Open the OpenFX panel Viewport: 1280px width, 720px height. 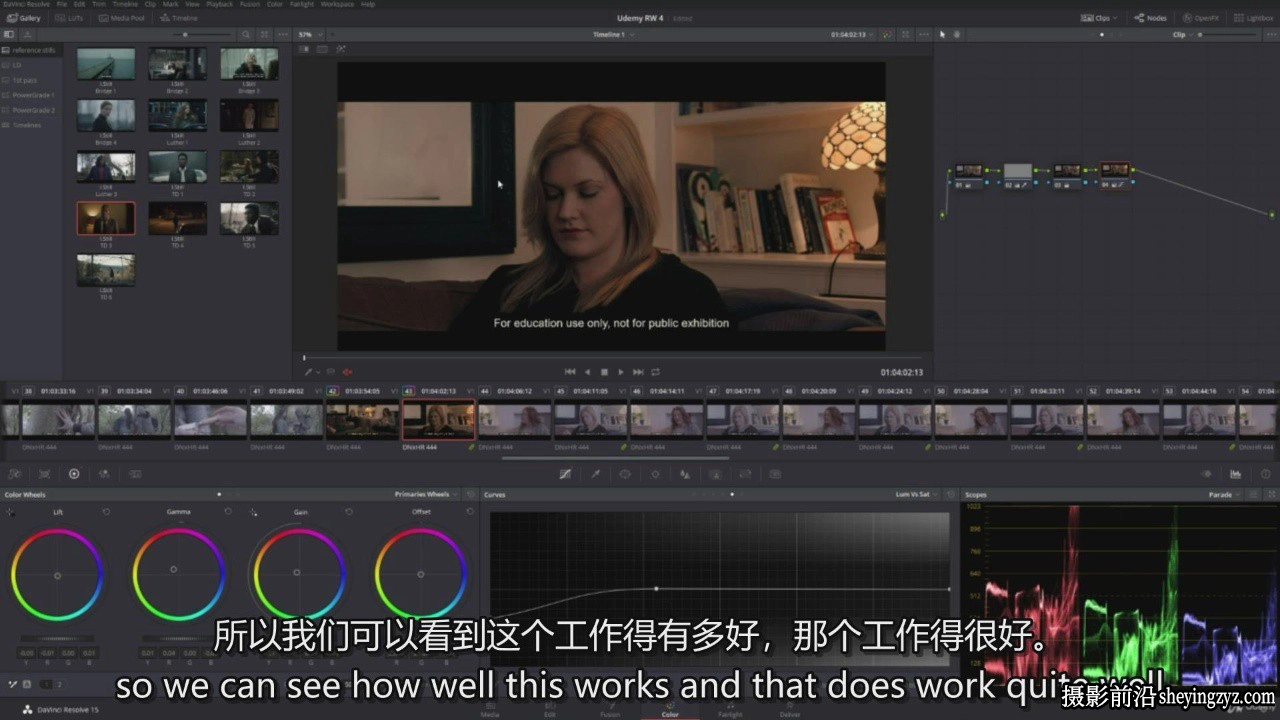pyautogui.click(x=1201, y=18)
